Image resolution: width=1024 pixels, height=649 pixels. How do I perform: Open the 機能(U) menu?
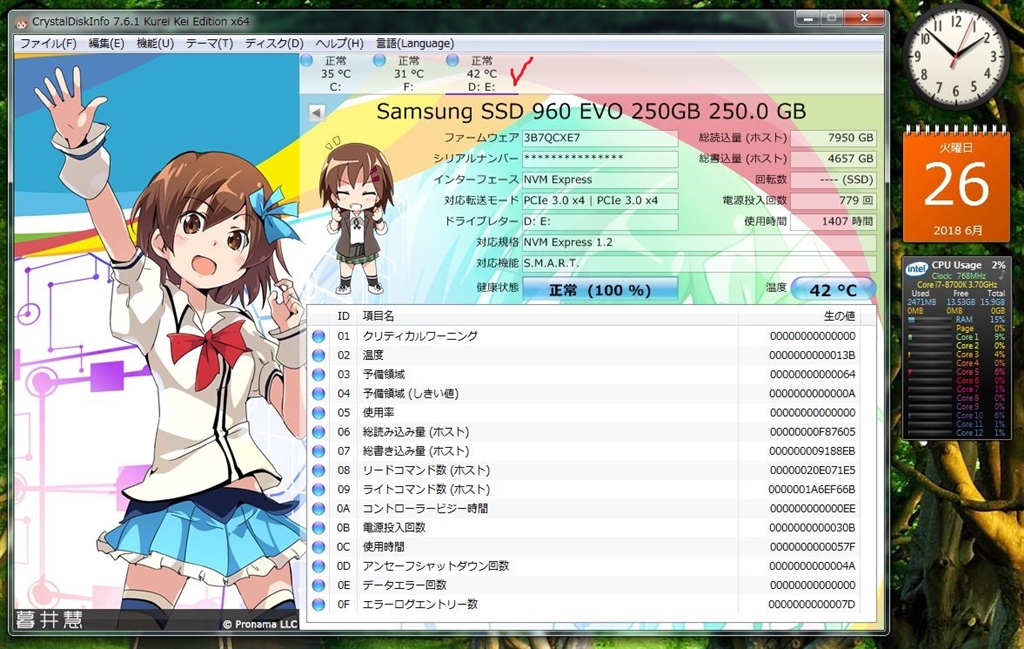(x=155, y=43)
